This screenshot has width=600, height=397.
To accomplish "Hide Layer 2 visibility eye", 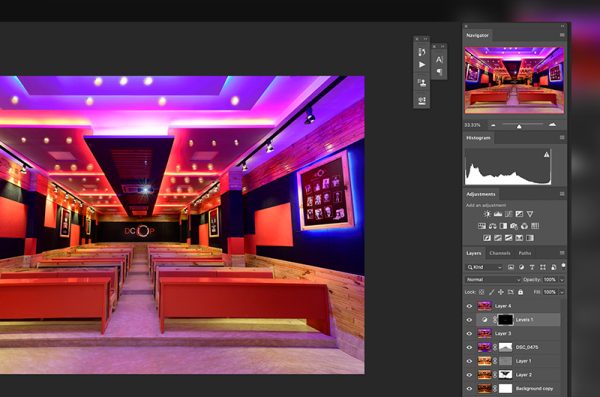I will point(470,375).
